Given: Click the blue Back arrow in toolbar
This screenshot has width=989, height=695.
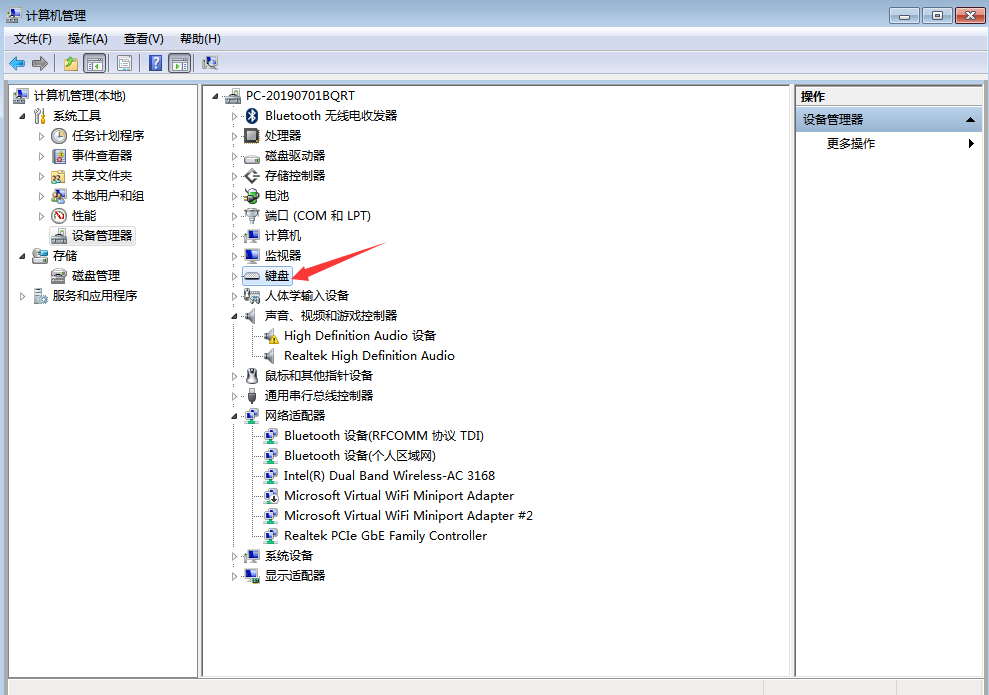Looking at the screenshot, I should pos(17,63).
